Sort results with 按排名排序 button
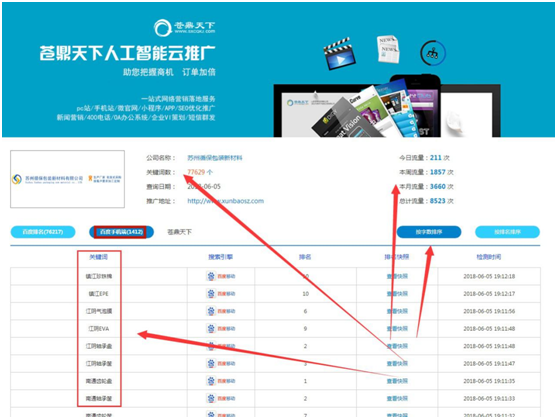Screen dimensions: 557x419 click(507, 232)
